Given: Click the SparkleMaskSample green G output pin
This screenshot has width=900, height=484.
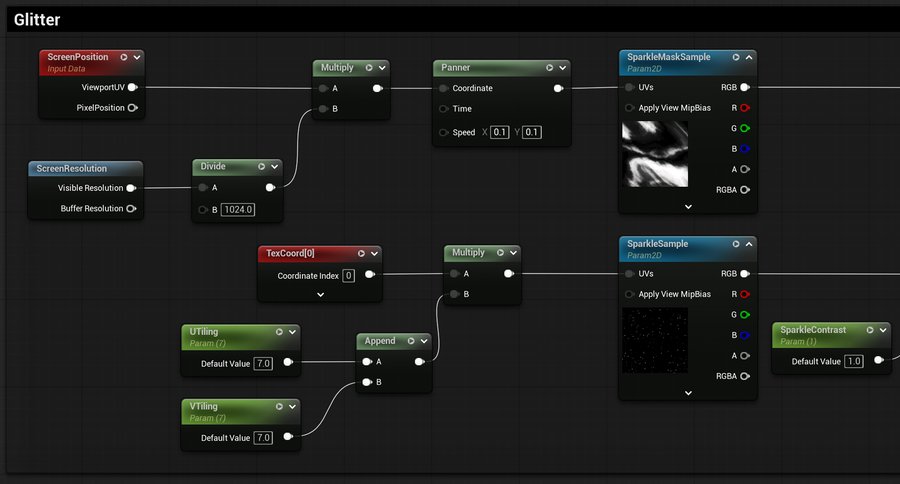Looking at the screenshot, I should (x=745, y=128).
